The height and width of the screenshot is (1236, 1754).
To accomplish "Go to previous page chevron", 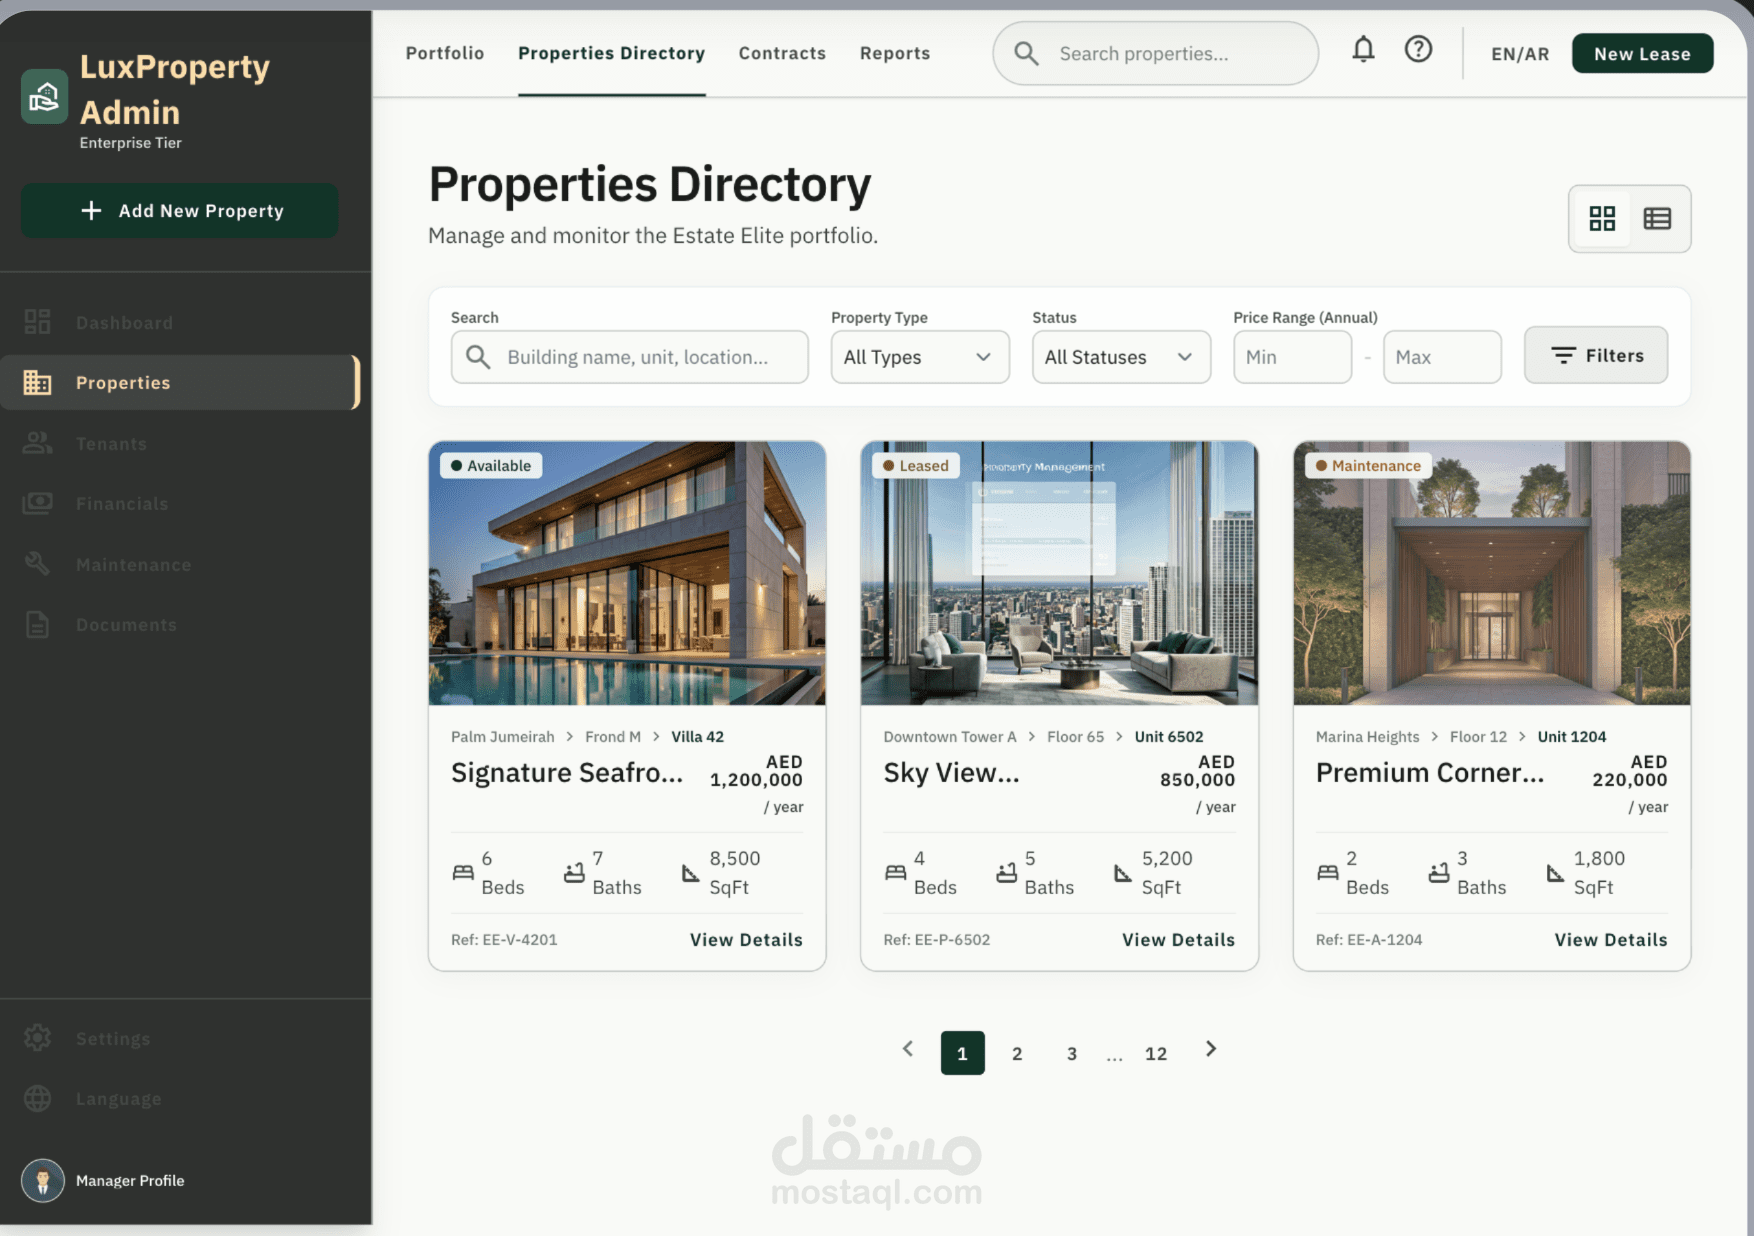I will 908,1048.
